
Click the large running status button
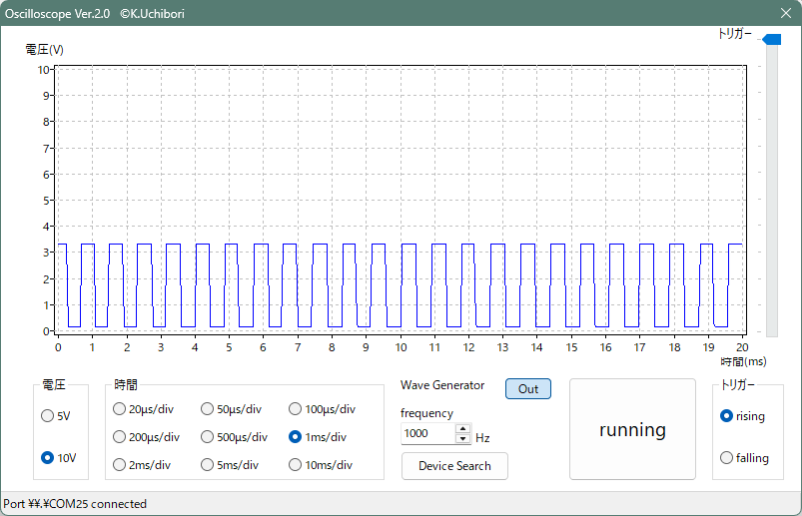pyautogui.click(x=632, y=429)
